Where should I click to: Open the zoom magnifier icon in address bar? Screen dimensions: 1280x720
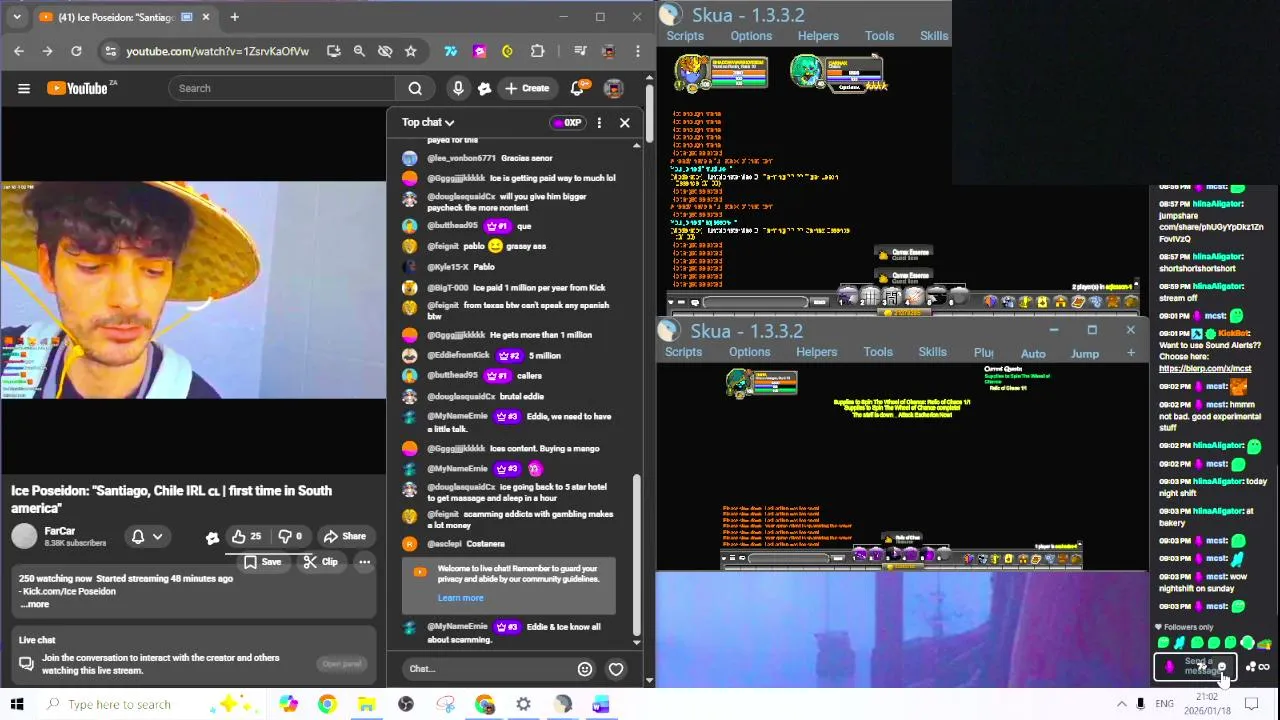coord(359,51)
